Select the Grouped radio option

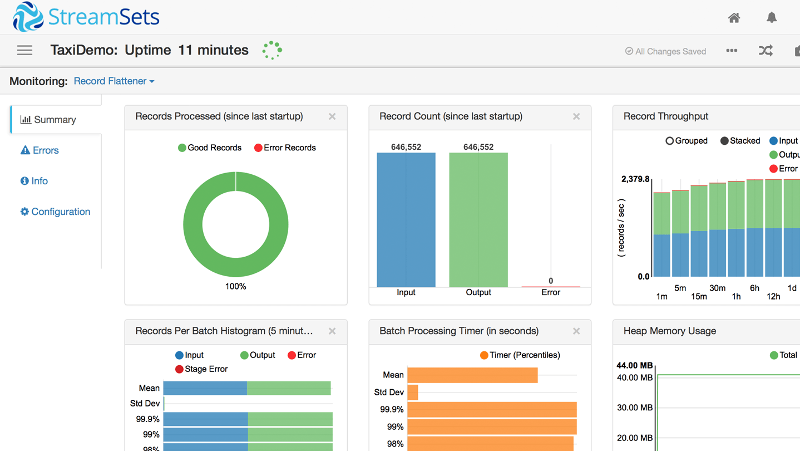click(670, 141)
